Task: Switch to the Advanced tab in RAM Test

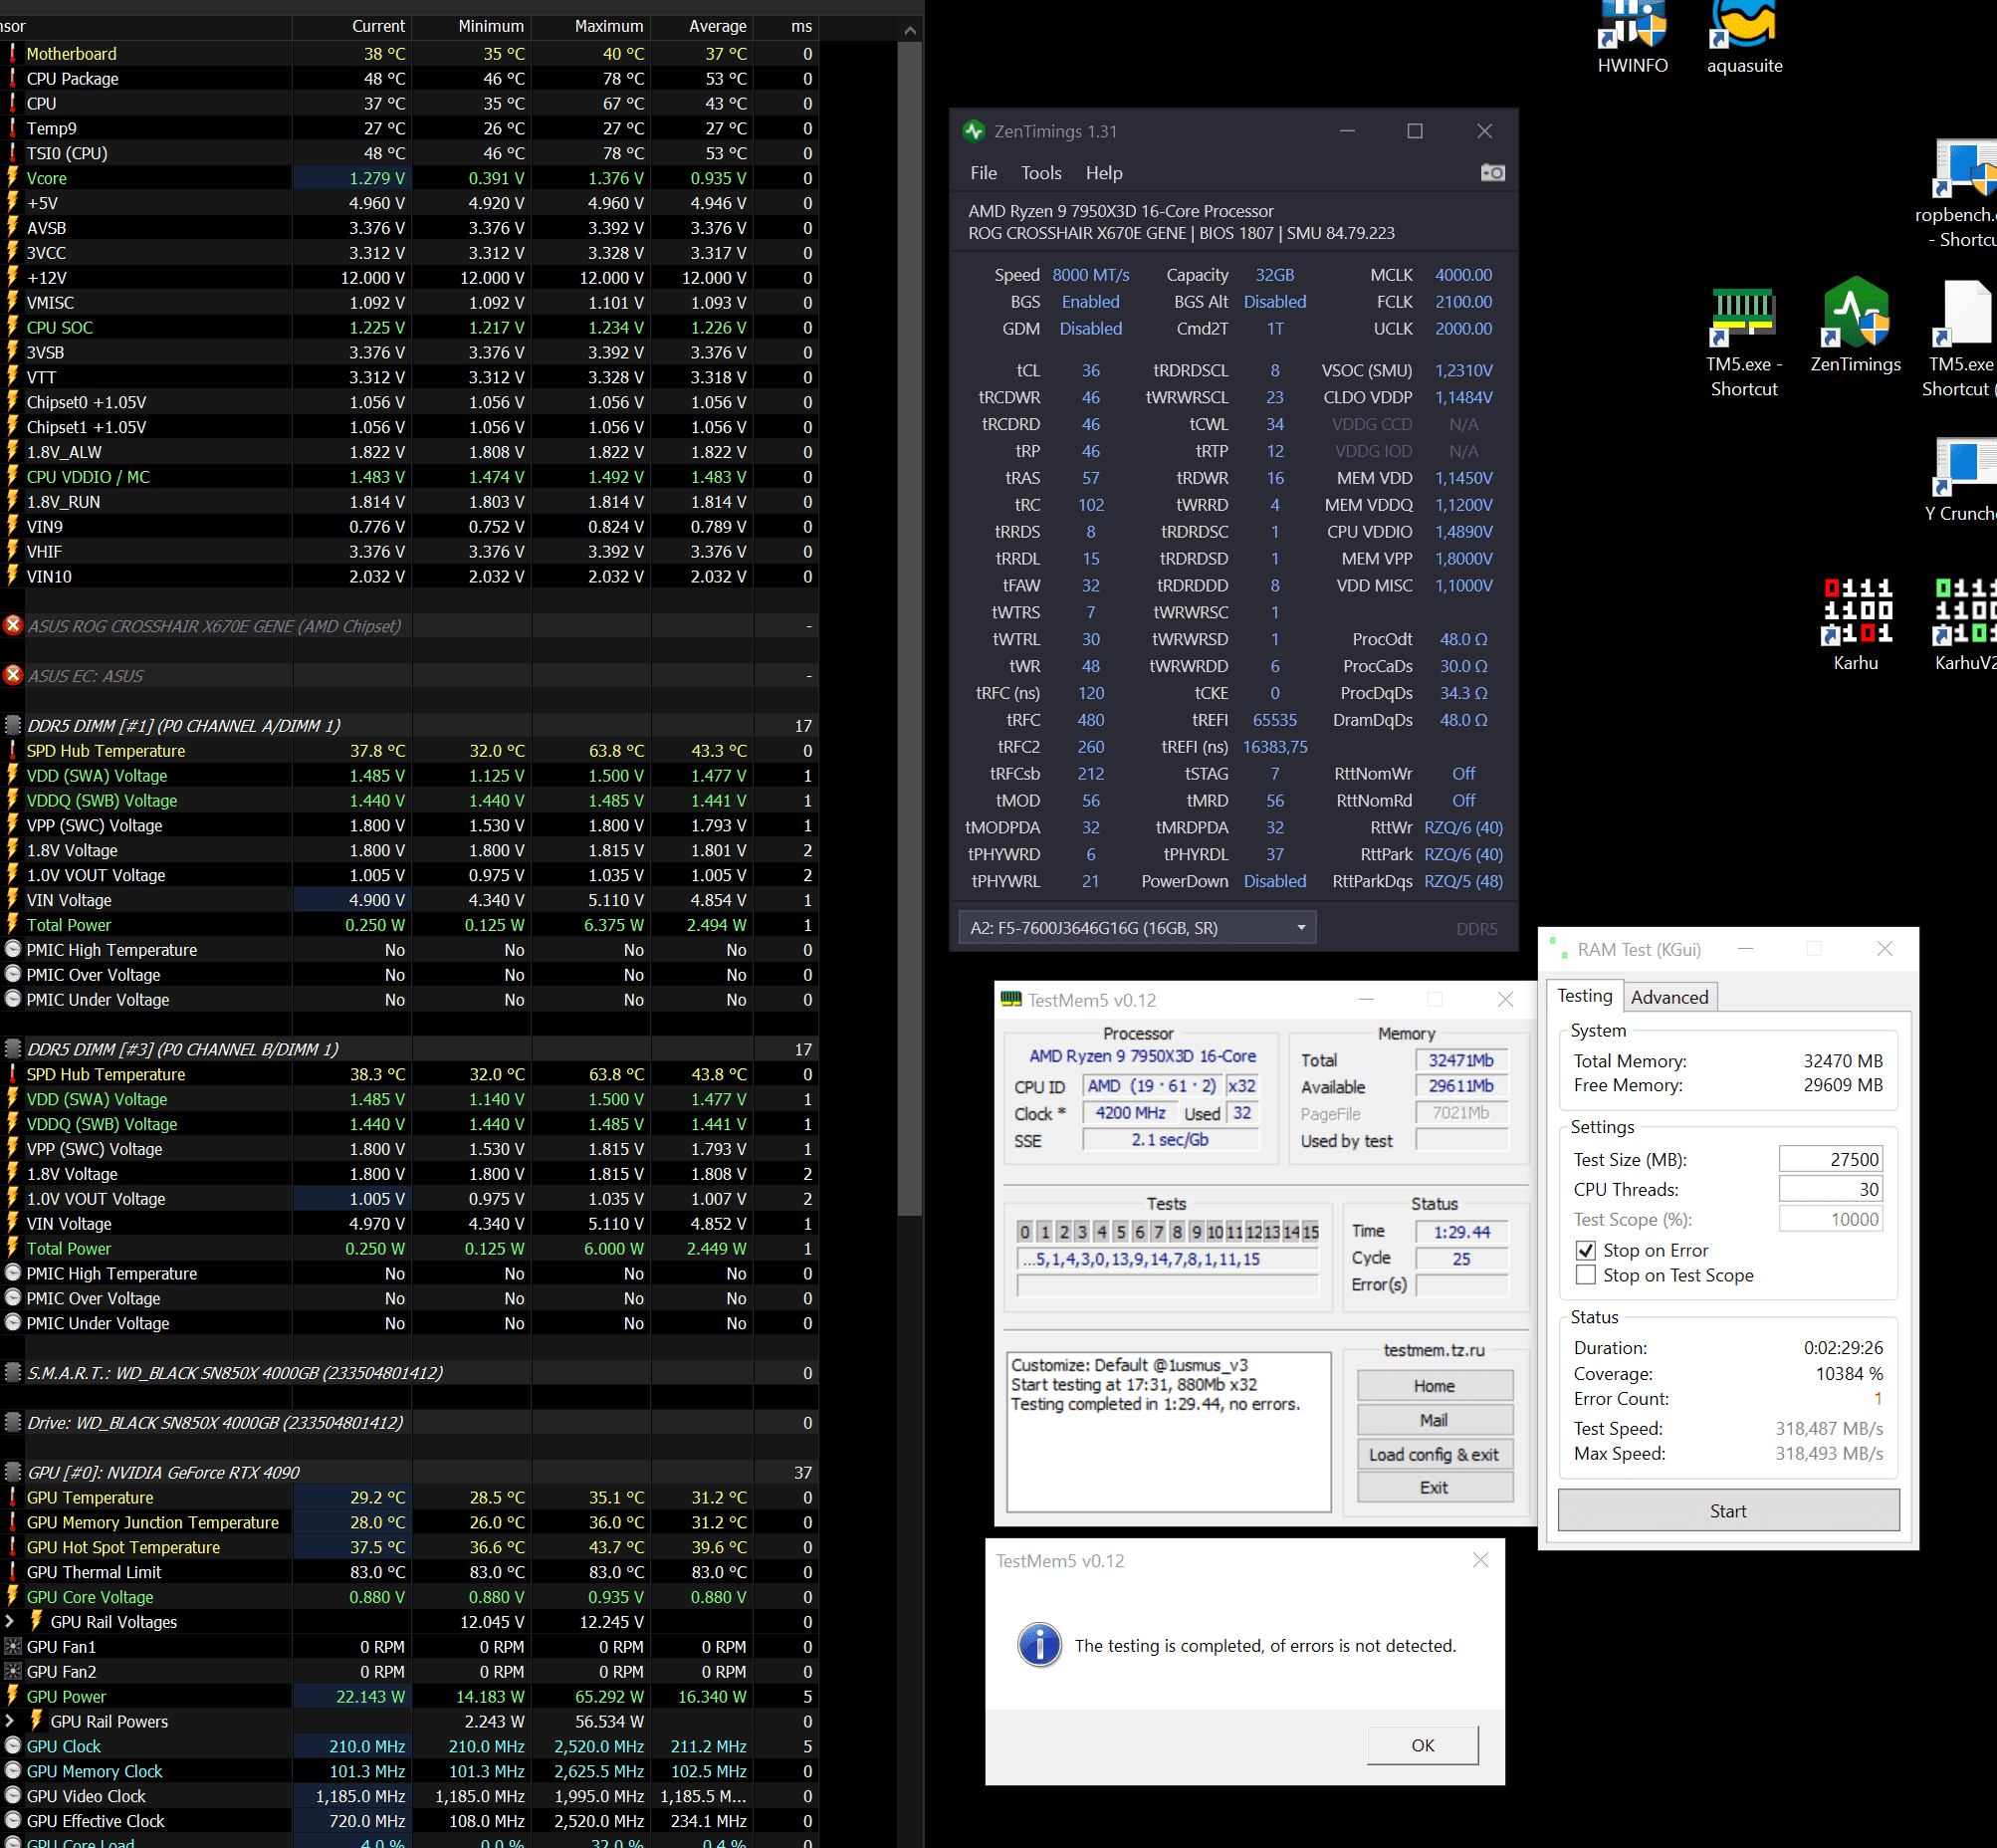Action: (1668, 997)
